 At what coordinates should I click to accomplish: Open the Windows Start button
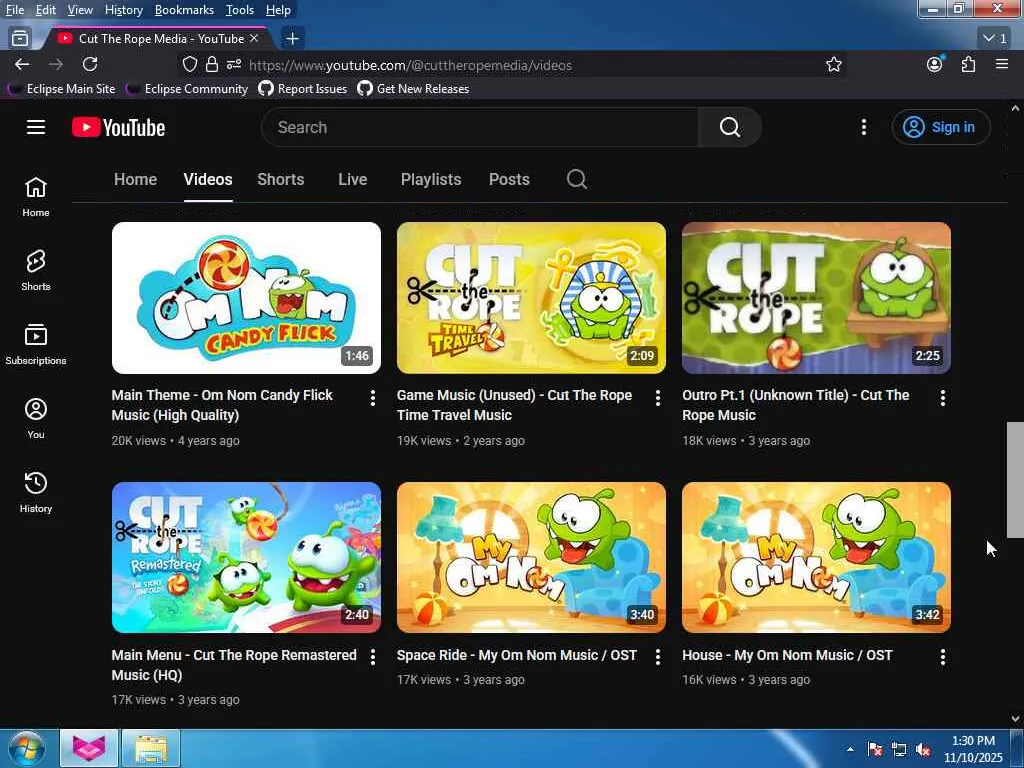click(27, 748)
